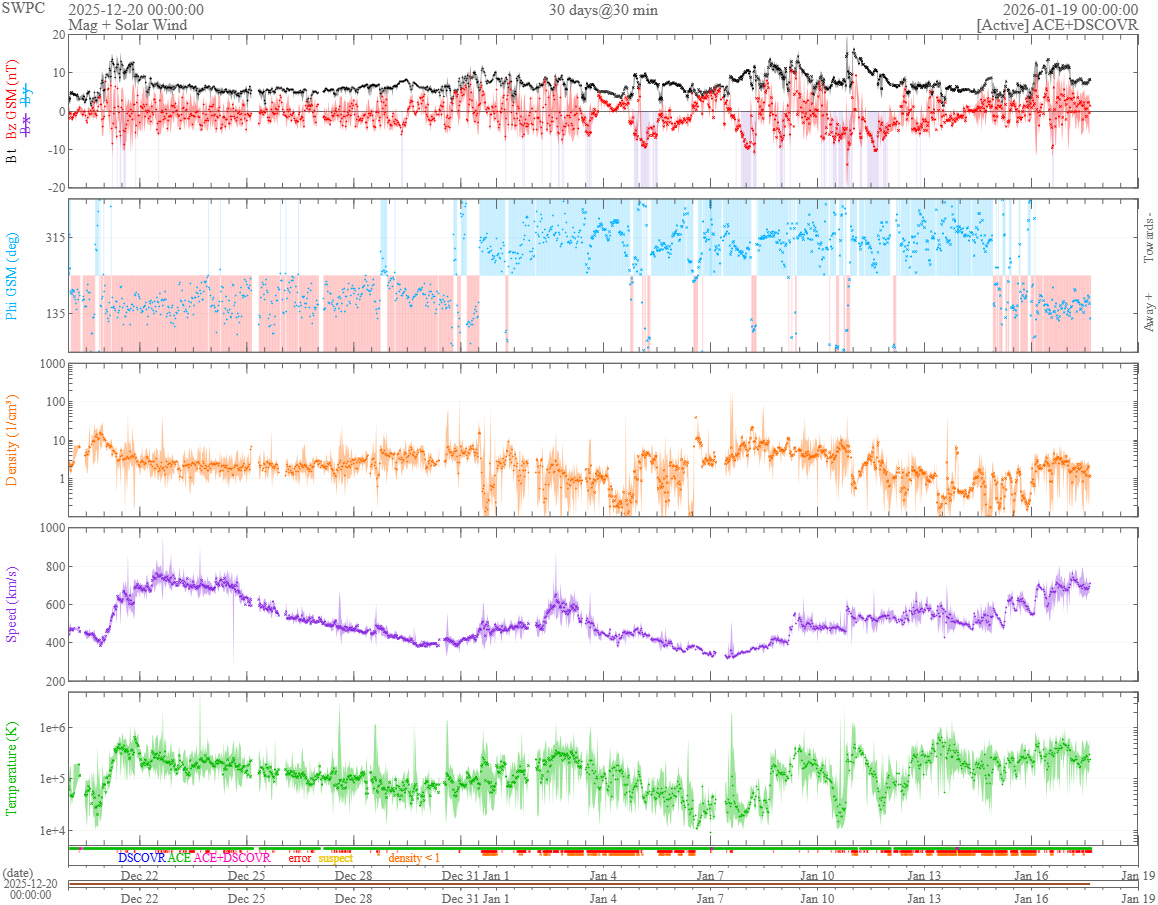Click the Towards - label beside Phi panel
This screenshot has width=1158, height=905.
click(1148, 237)
